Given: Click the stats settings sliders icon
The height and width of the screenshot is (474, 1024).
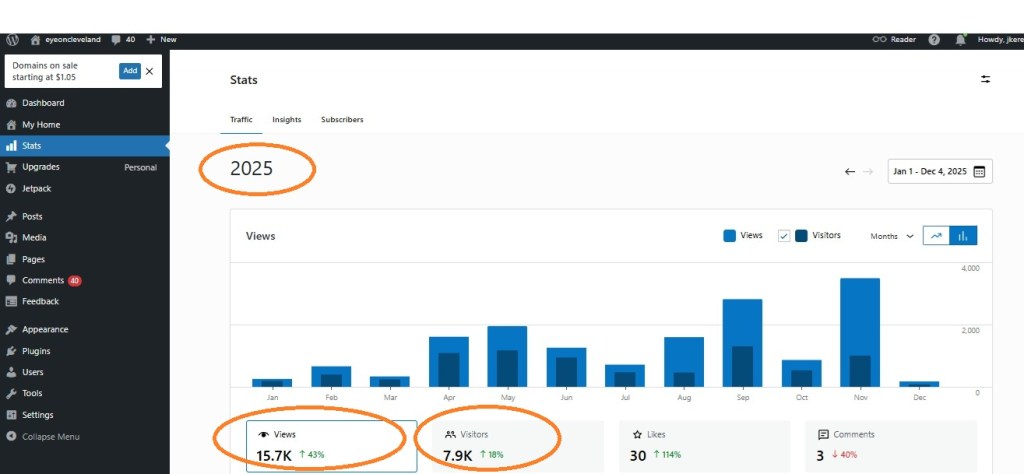Looking at the screenshot, I should [x=985, y=79].
